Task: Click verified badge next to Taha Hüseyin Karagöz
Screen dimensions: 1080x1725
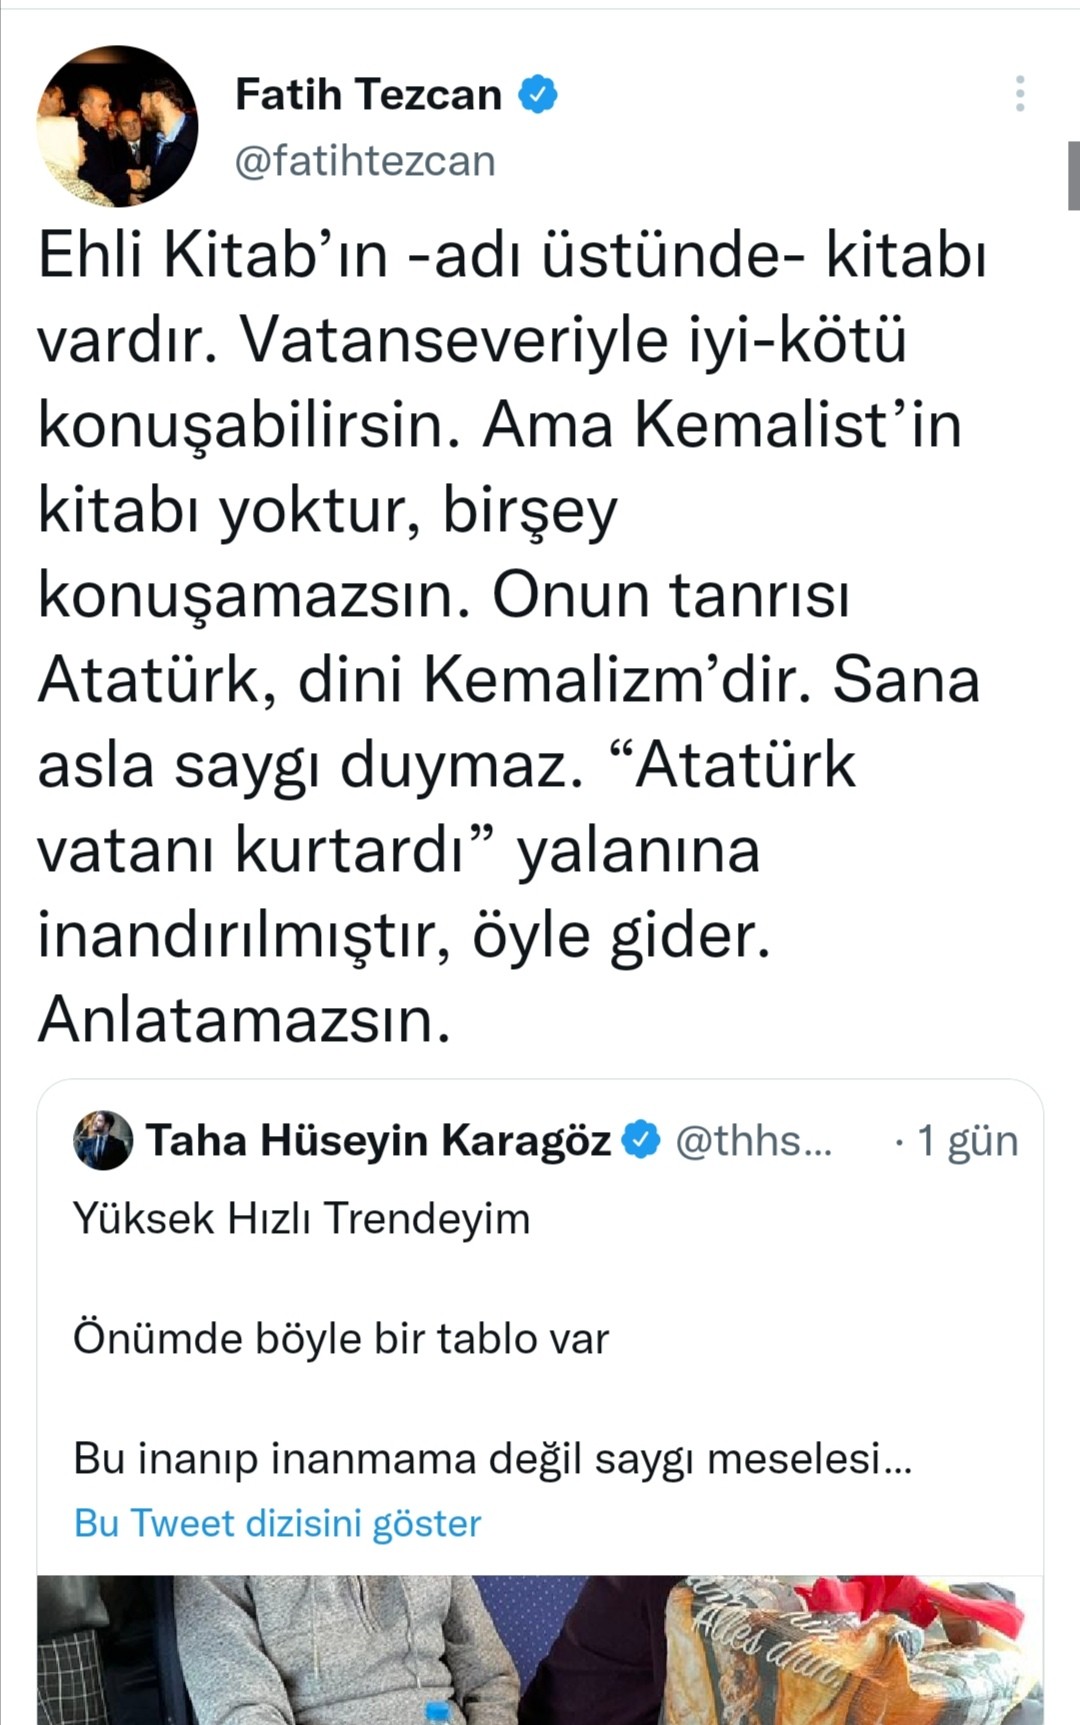Action: (641, 1140)
